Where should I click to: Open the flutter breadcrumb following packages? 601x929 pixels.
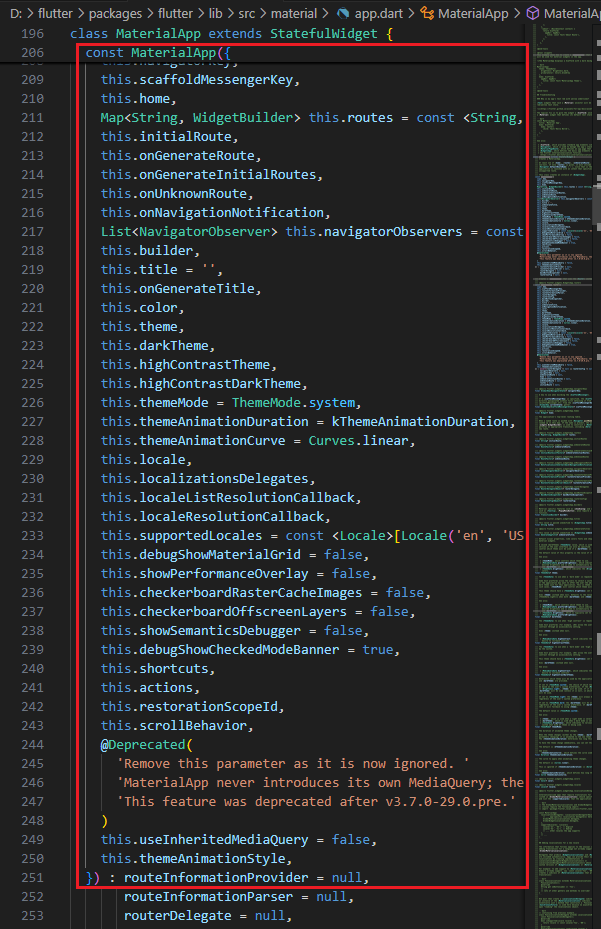(x=175, y=13)
